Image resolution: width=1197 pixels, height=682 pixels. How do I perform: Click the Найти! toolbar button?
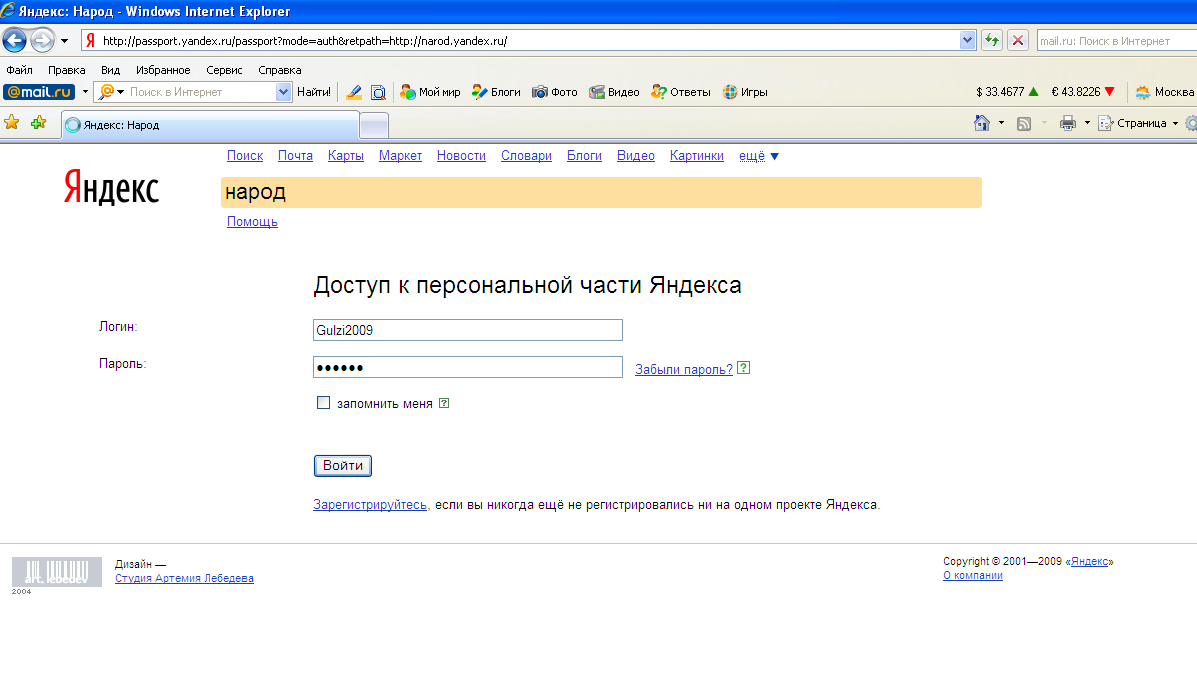coord(314,92)
